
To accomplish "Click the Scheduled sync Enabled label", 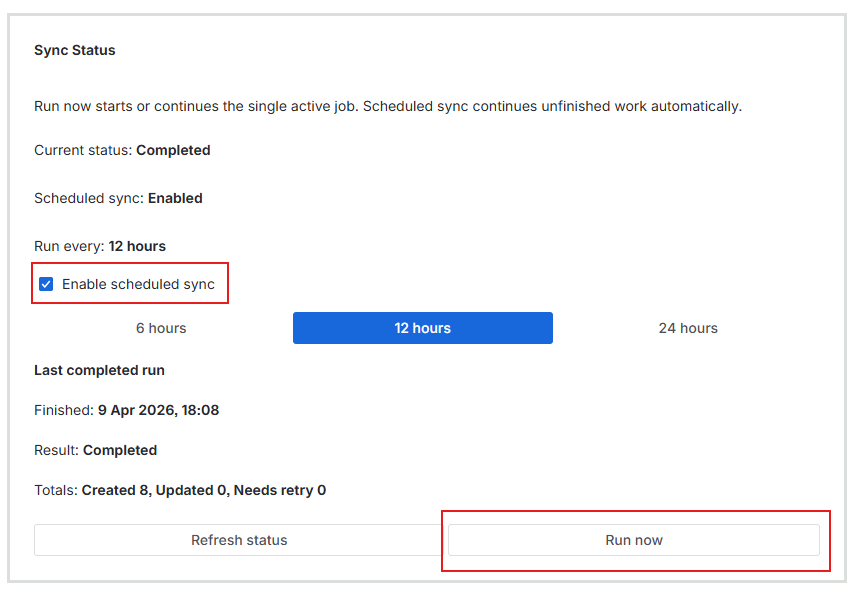I will click(116, 198).
